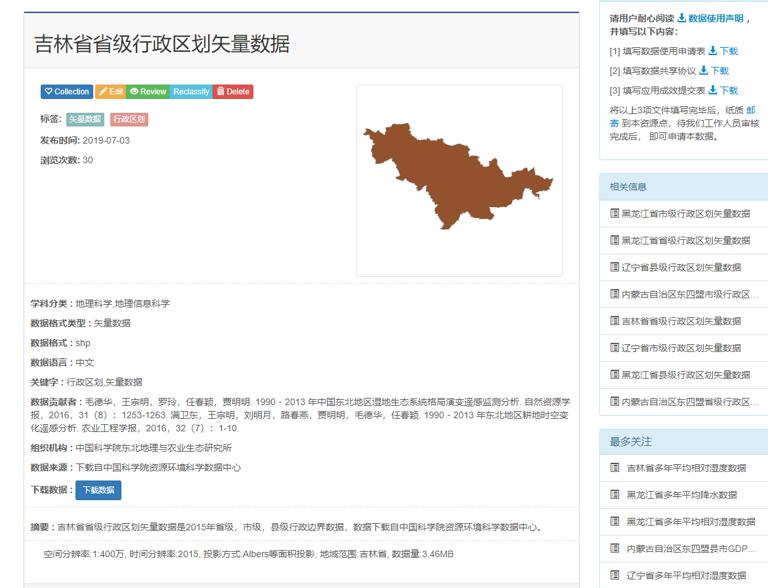
Task: Click the page title 吉林省省级行政区划矢量数据
Action: click(162, 44)
